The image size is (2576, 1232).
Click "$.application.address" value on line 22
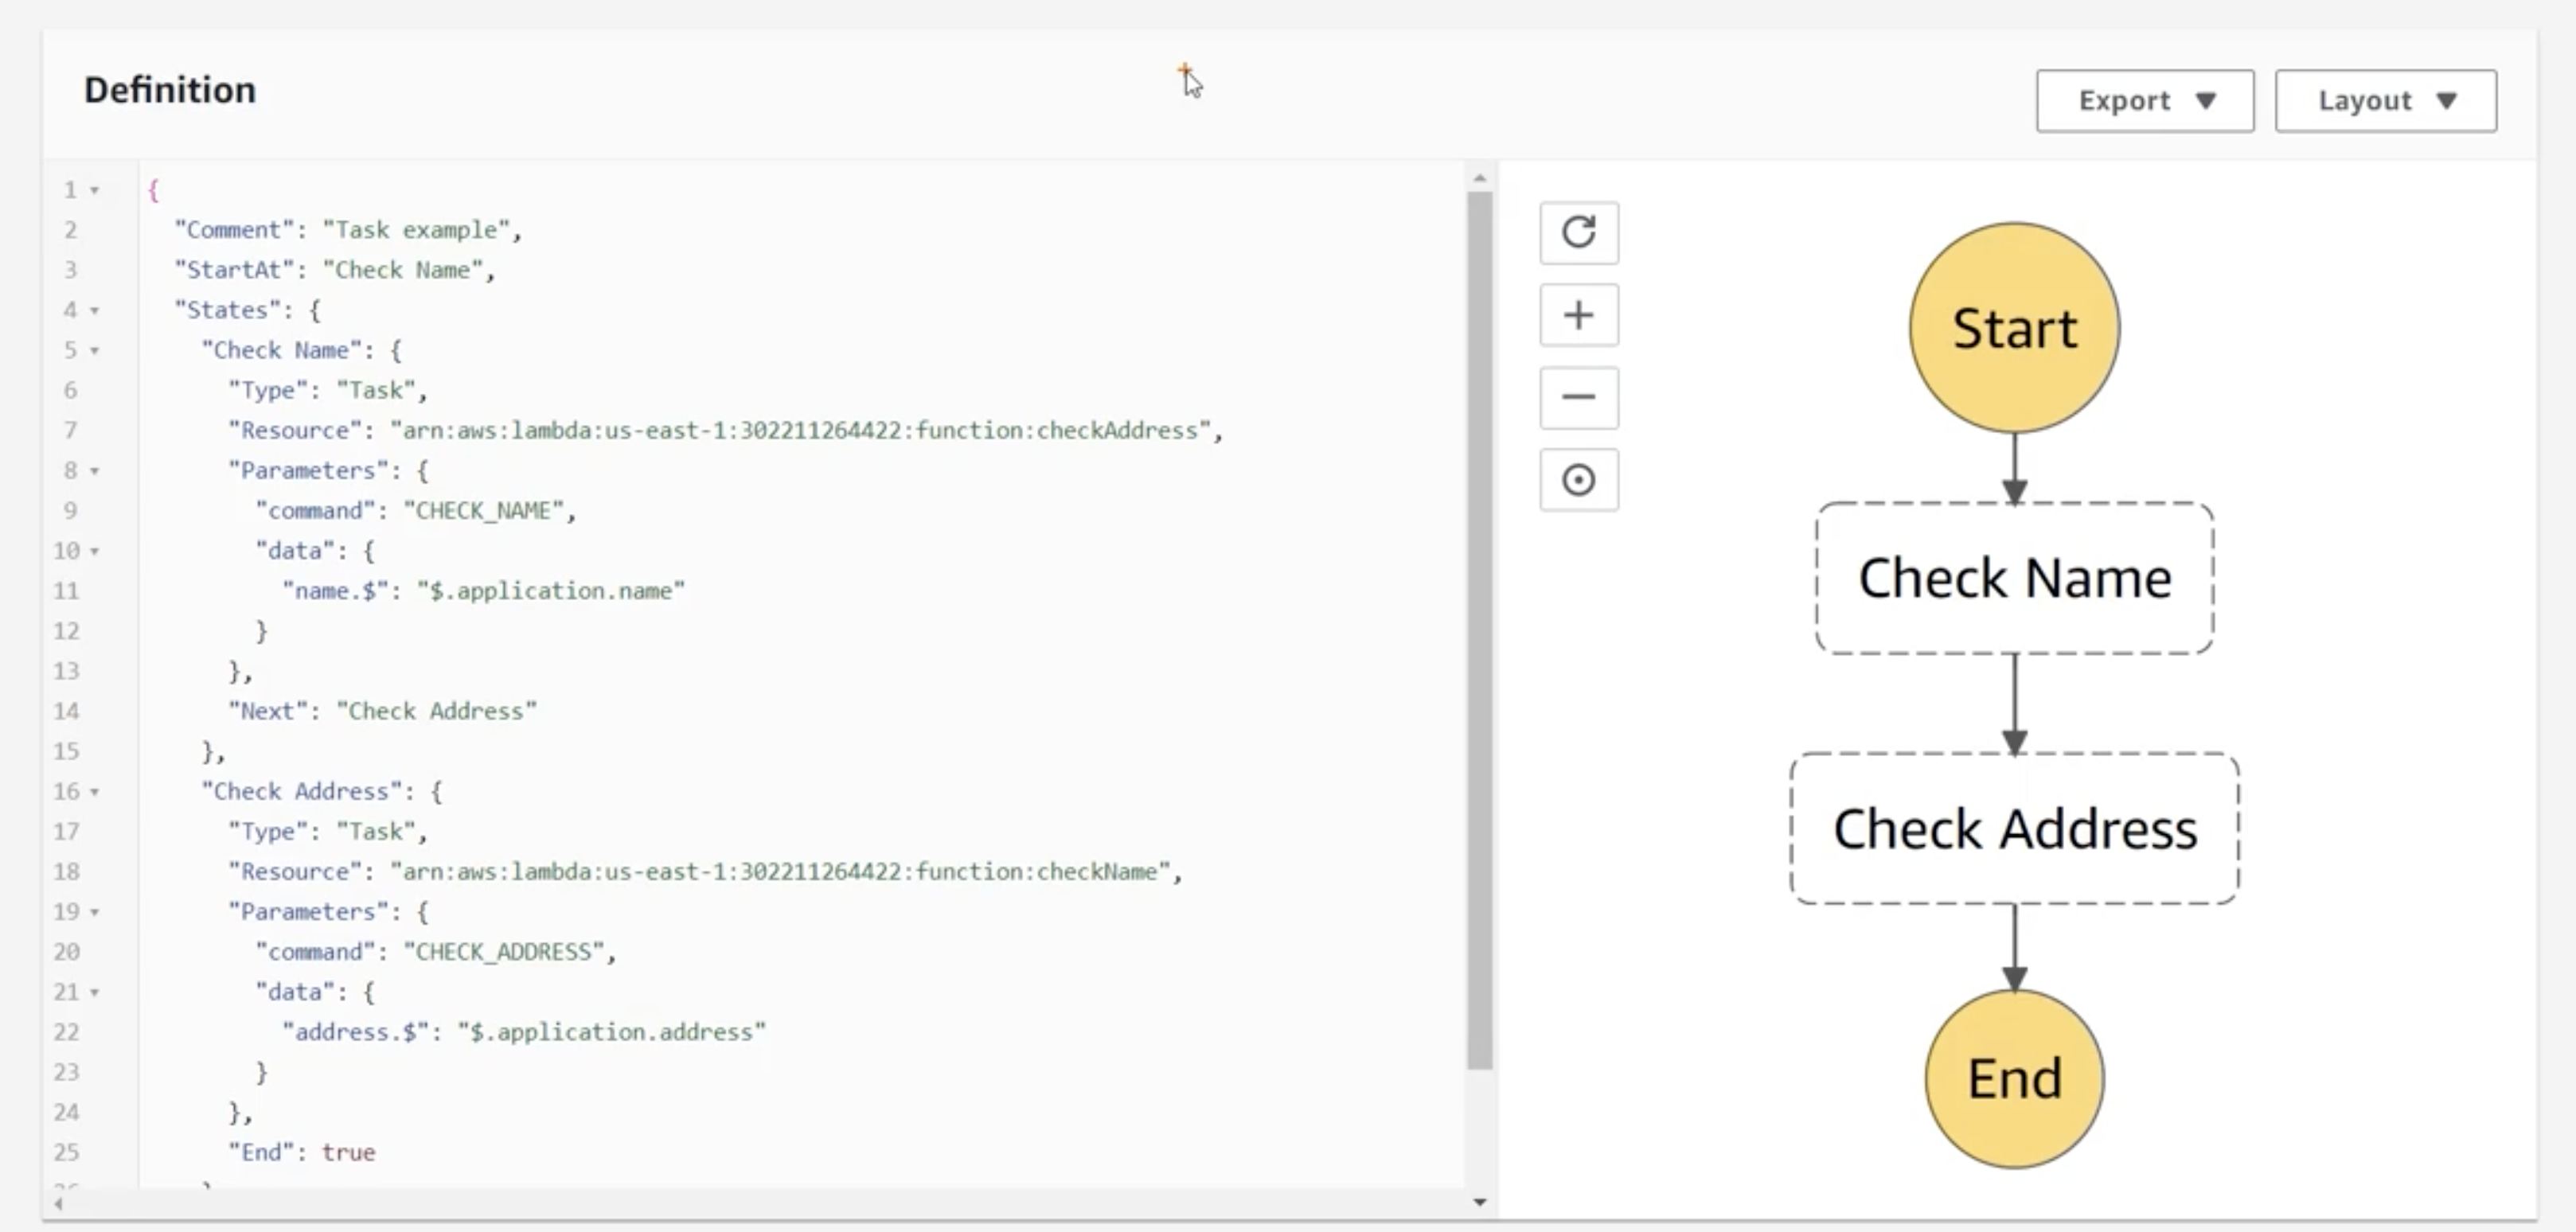pos(611,1032)
